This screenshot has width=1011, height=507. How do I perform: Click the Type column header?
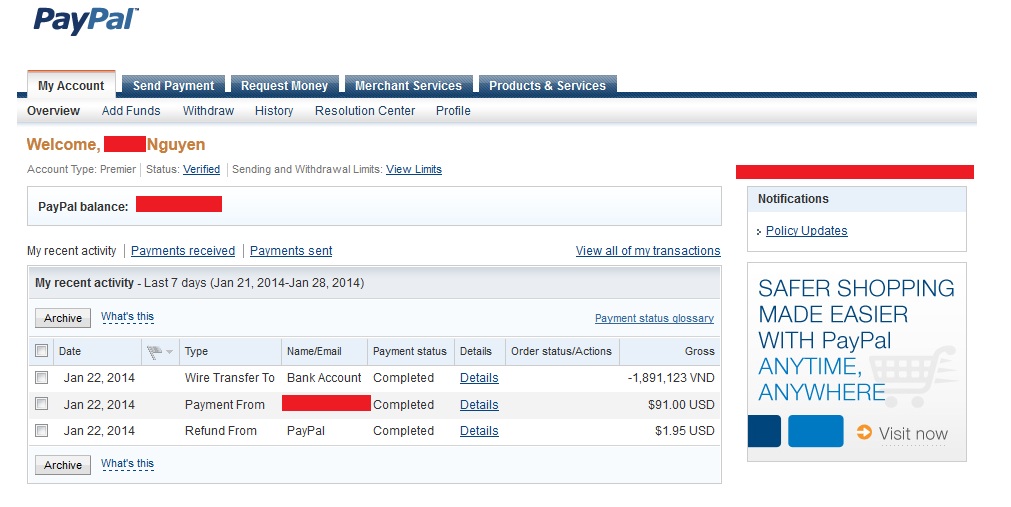coord(196,352)
